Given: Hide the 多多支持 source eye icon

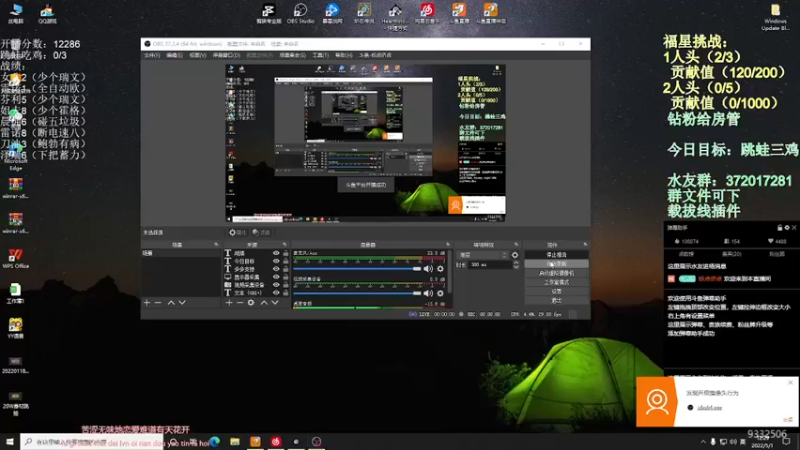Looking at the screenshot, I should 276,269.
